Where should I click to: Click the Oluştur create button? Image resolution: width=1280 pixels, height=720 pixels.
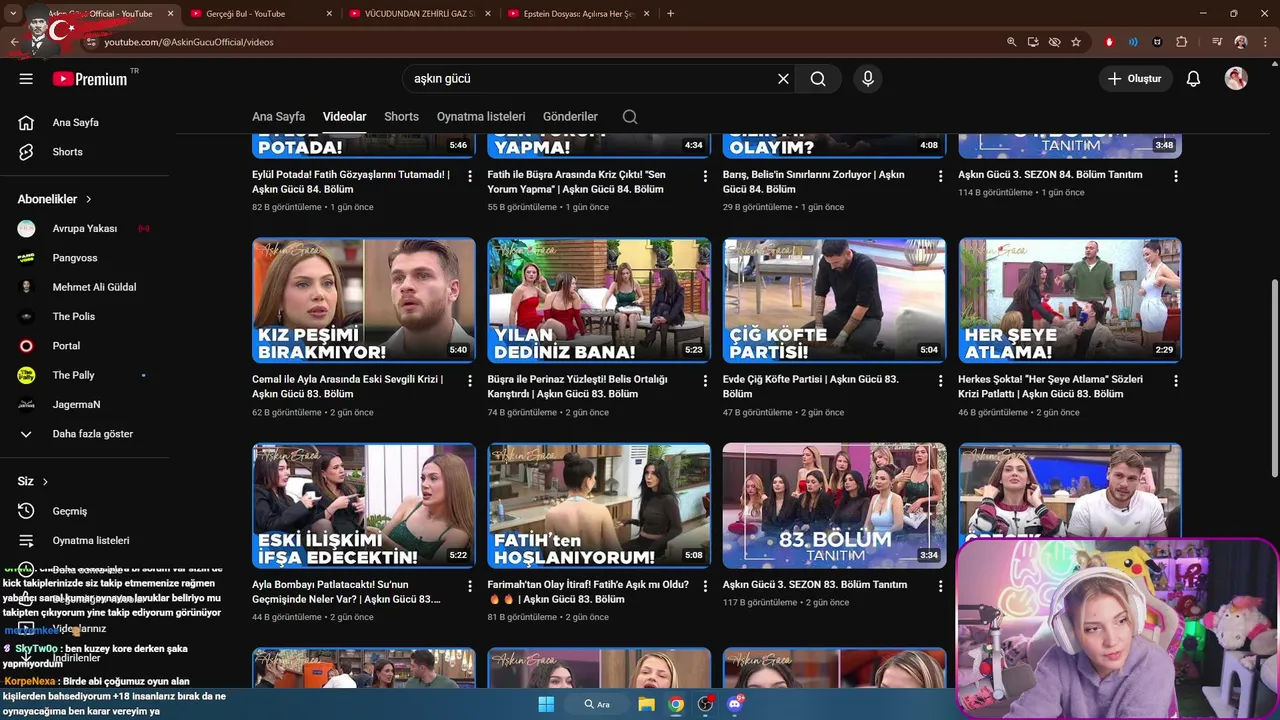[1135, 79]
